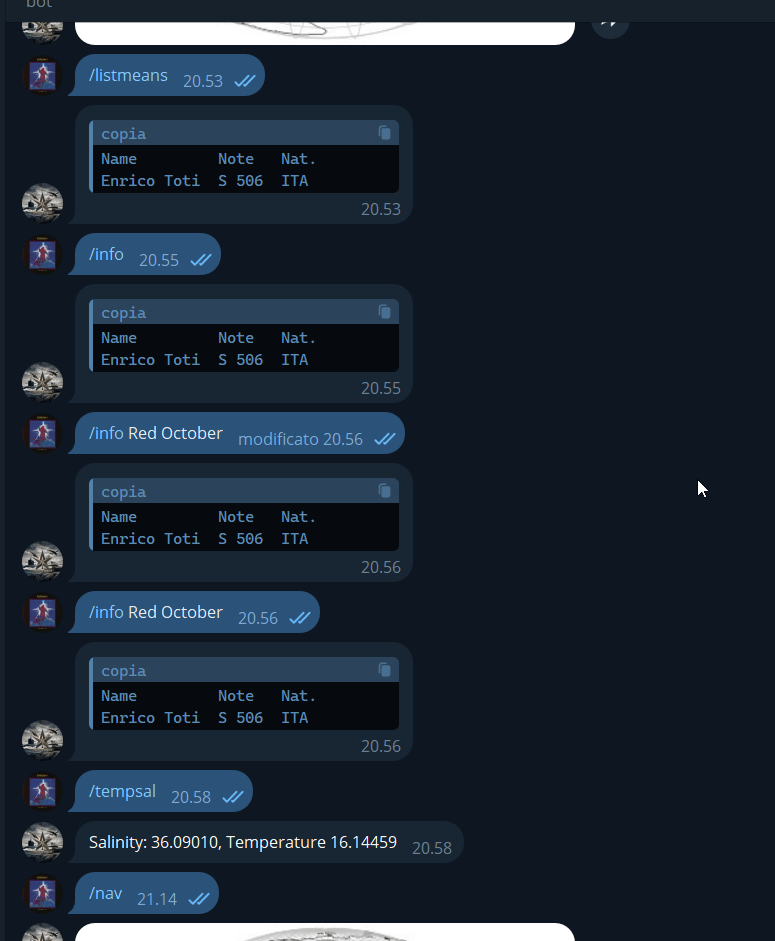This screenshot has width=775, height=941.
Task: Open sender avatar next to /tempsal
Action: [x=42, y=792]
